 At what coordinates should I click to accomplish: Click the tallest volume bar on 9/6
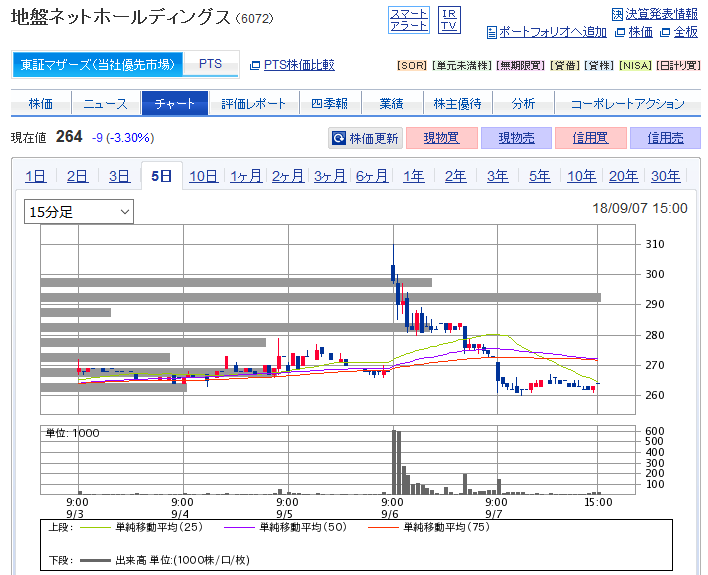[x=393, y=460]
